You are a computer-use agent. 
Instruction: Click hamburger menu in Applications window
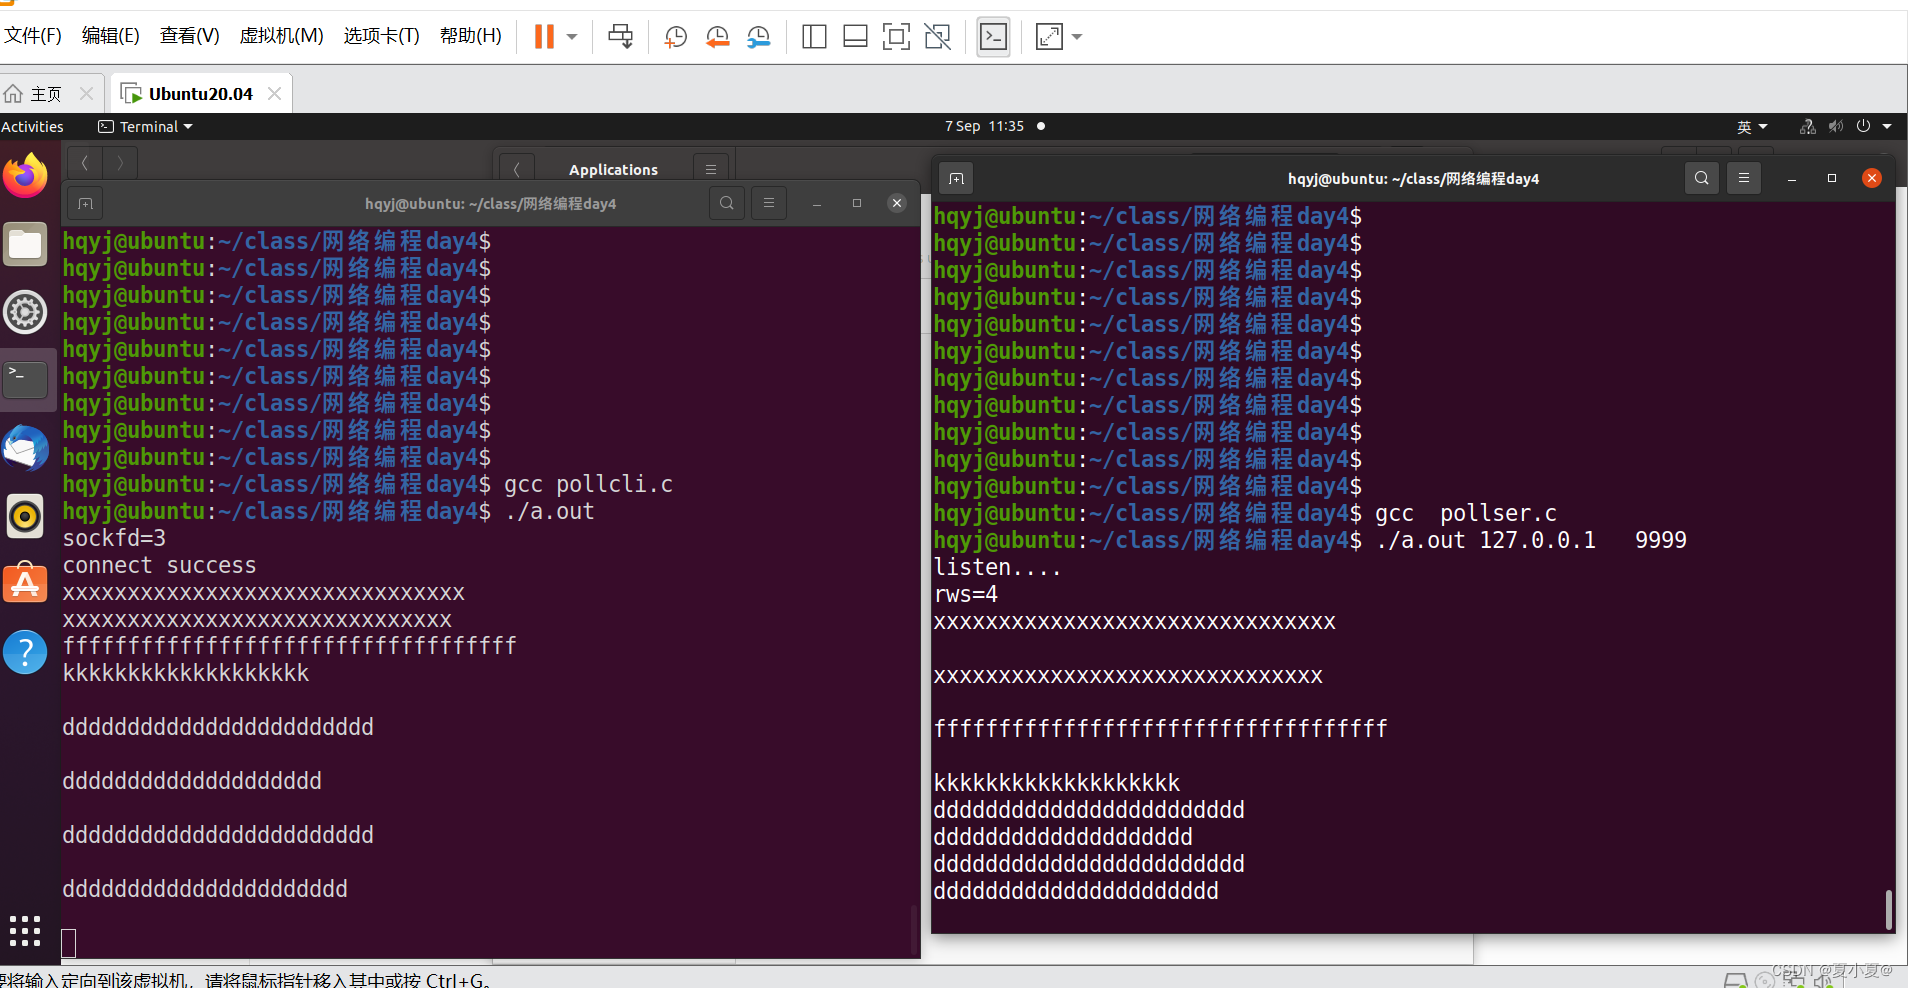(x=711, y=169)
